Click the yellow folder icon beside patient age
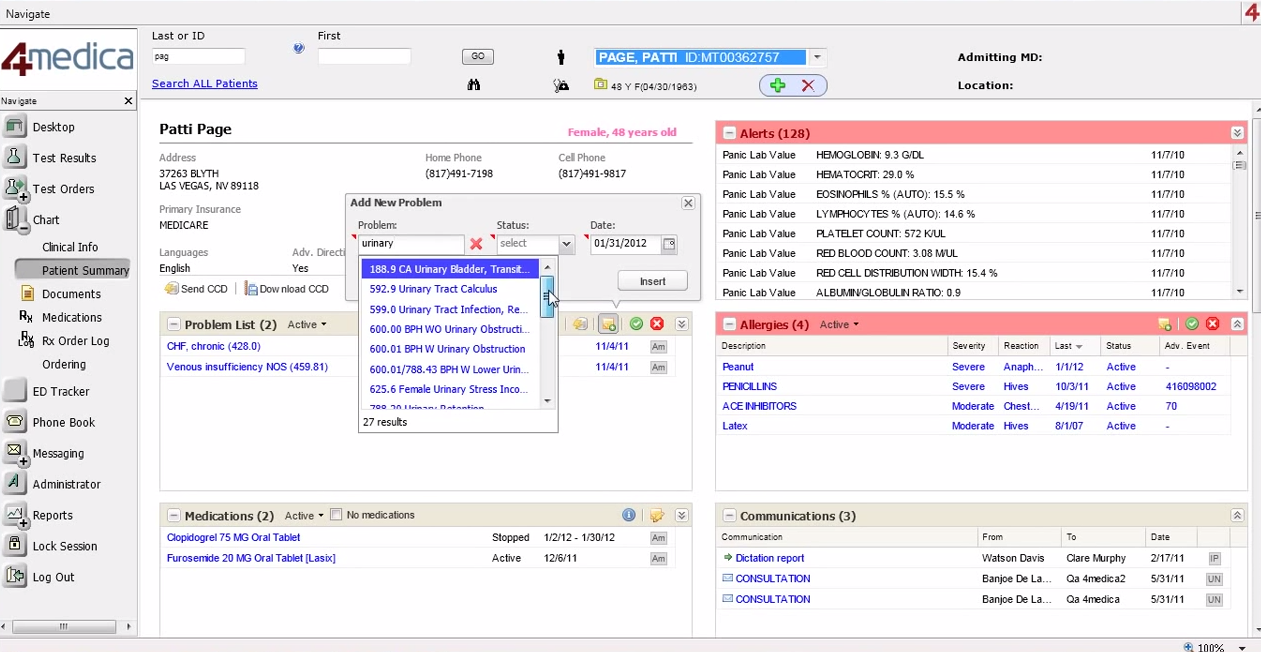 click(600, 85)
